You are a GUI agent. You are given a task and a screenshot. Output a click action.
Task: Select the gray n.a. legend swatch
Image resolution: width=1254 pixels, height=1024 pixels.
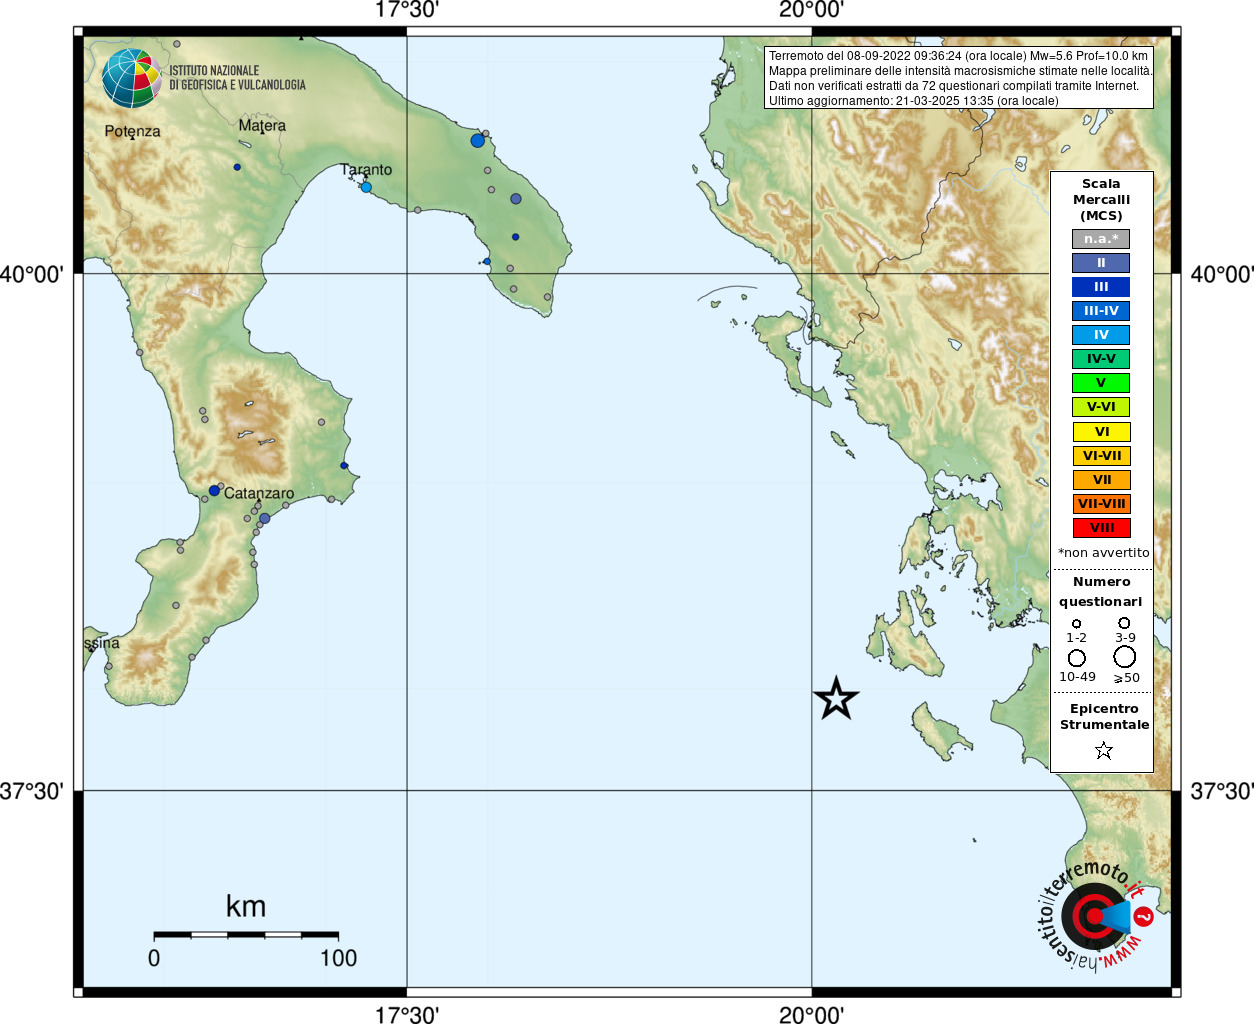[1101, 239]
